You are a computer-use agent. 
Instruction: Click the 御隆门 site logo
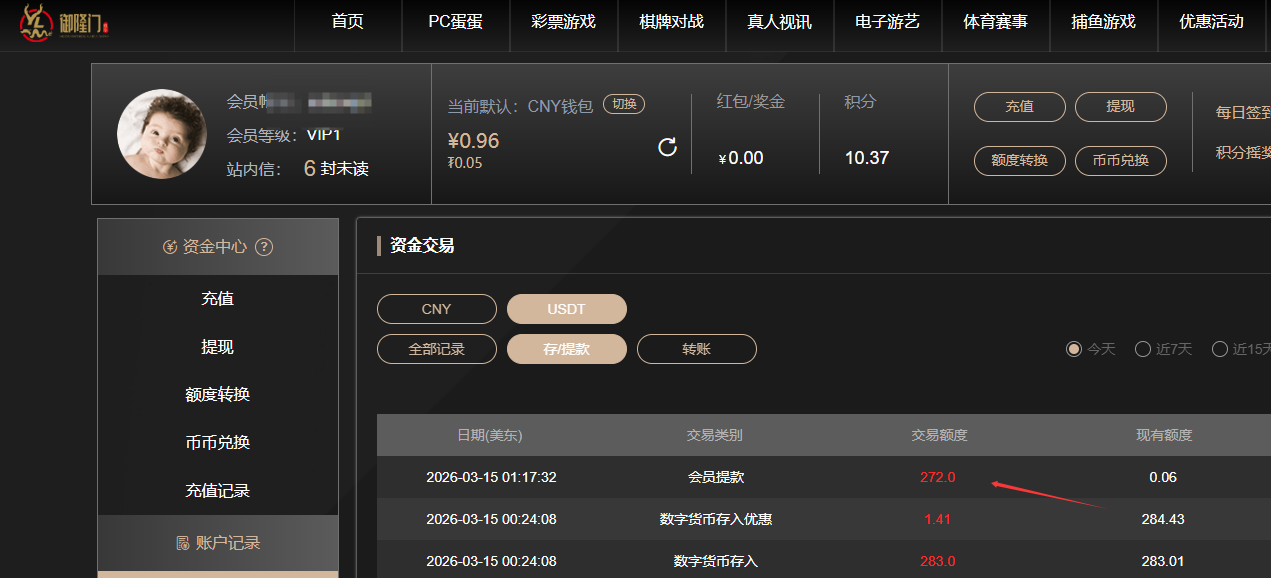pos(62,24)
